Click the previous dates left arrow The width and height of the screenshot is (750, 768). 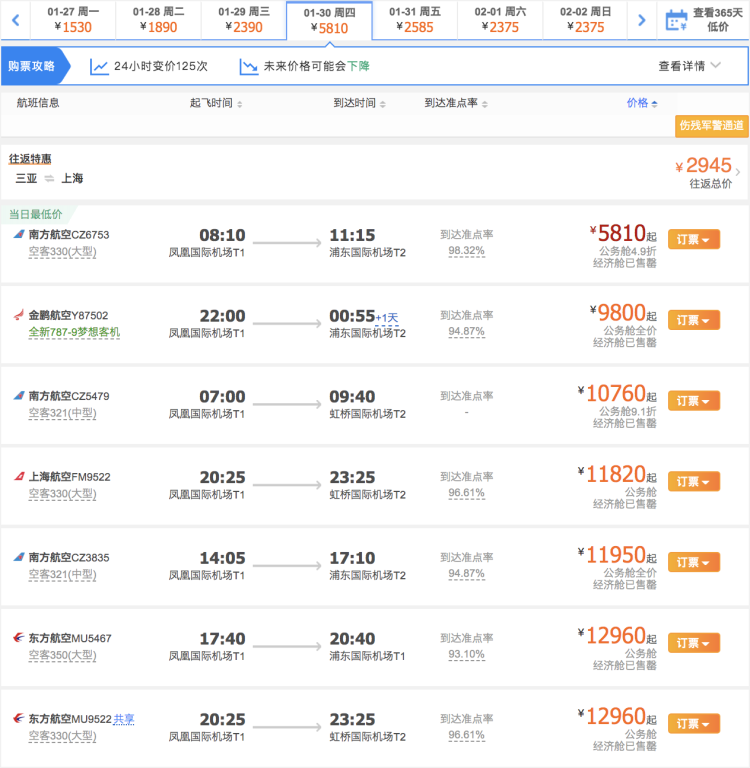tap(15, 20)
